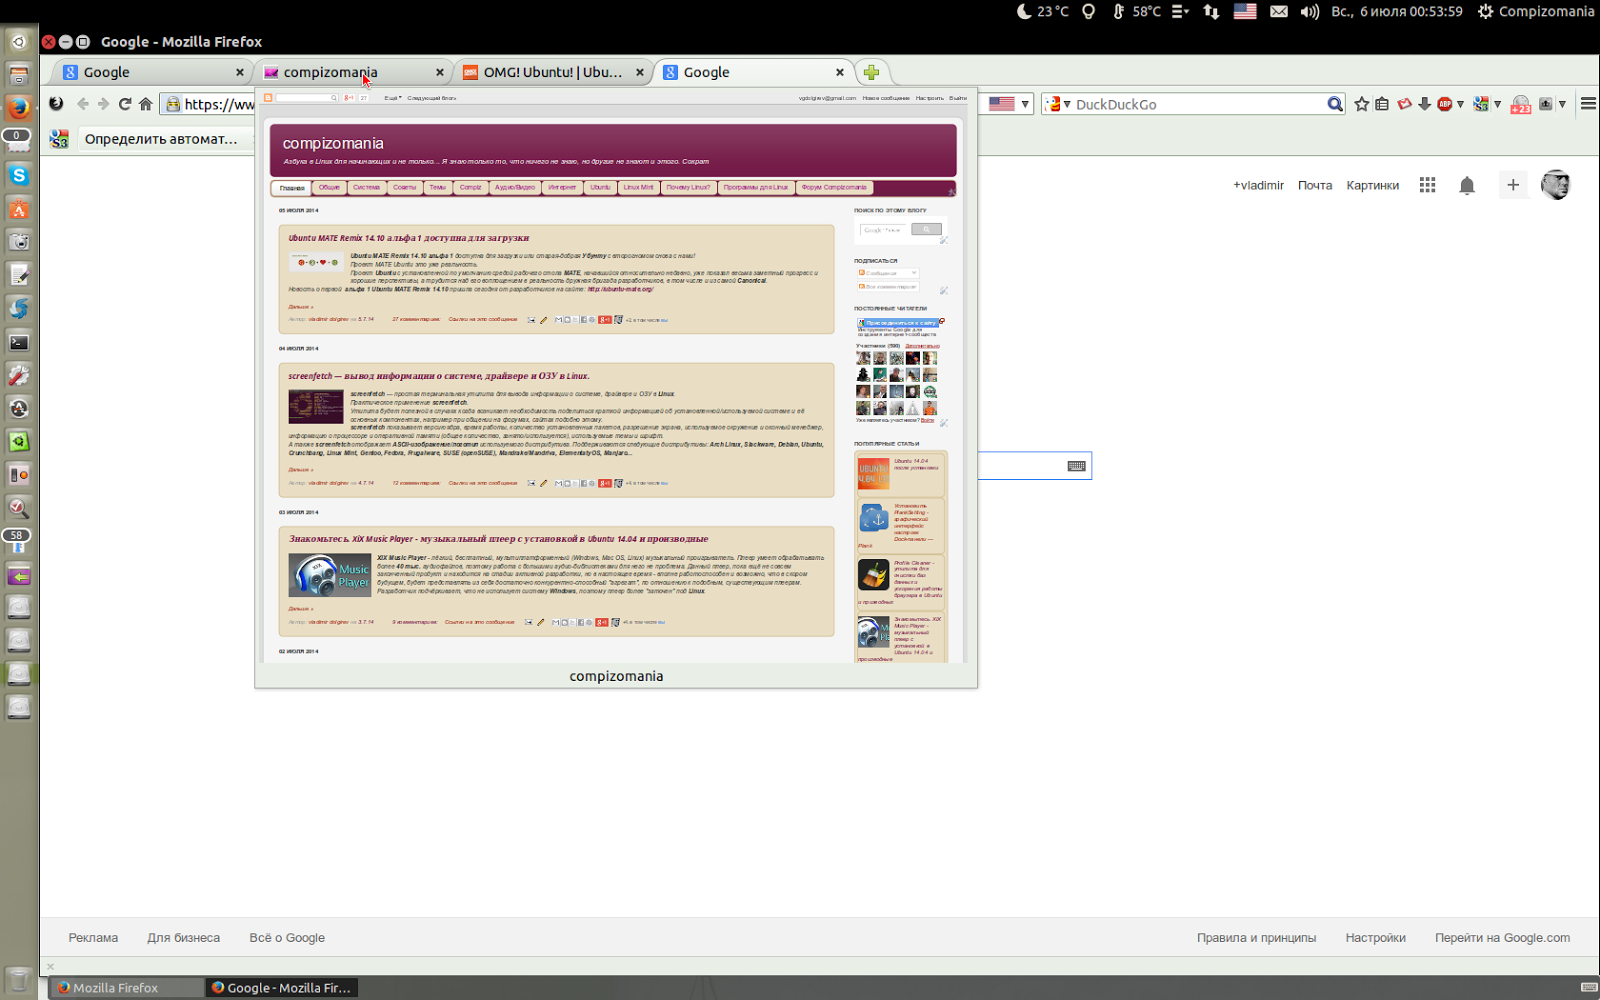
Task: Open the weather 23 °C indicator
Action: (1042, 12)
